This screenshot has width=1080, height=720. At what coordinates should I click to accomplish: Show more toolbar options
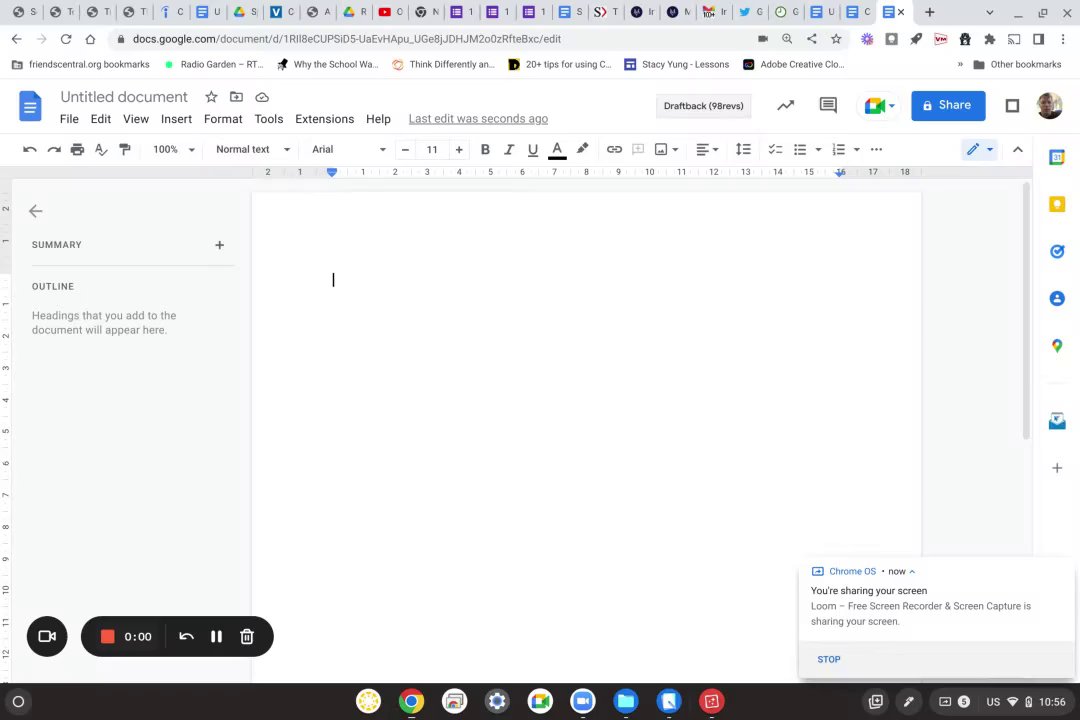tap(876, 150)
